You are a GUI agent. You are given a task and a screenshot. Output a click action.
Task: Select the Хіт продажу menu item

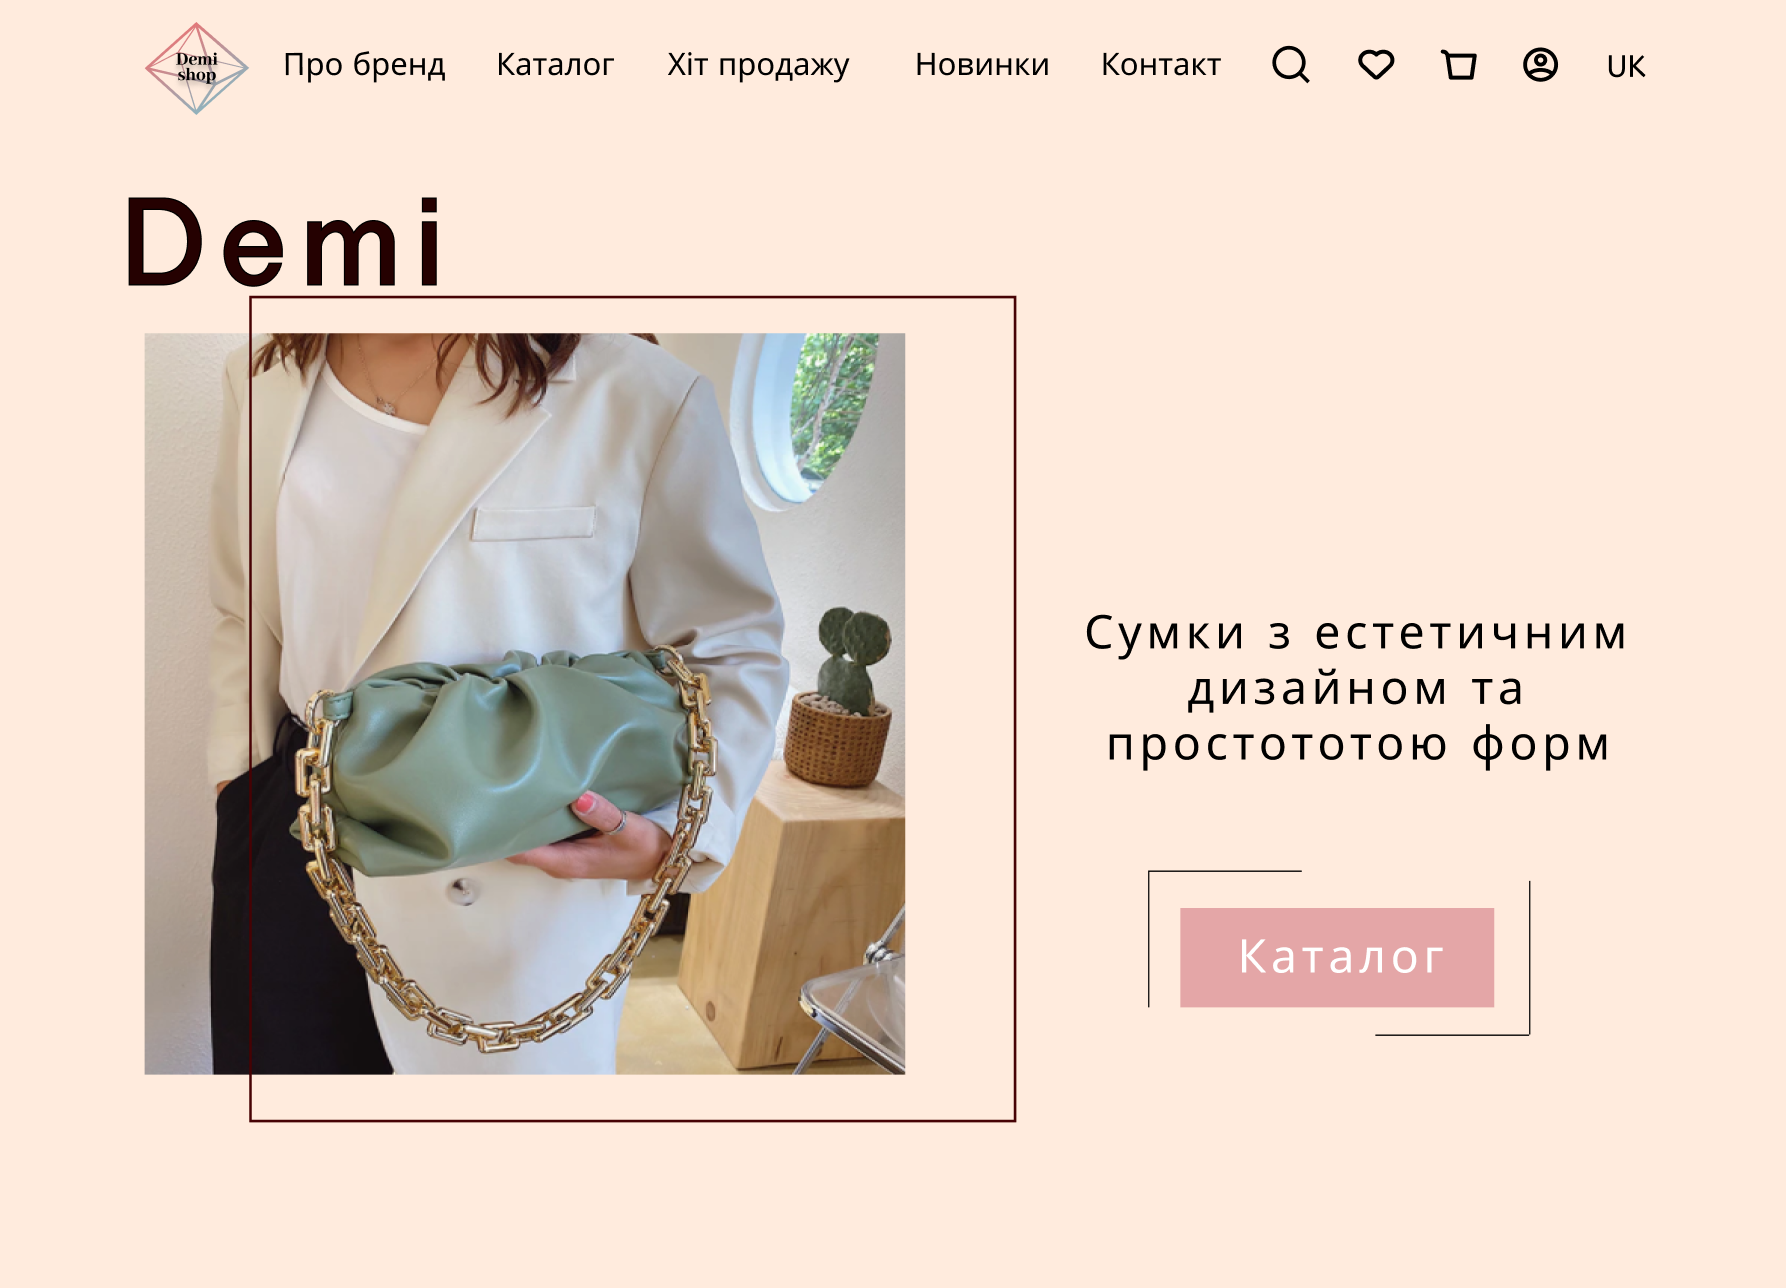click(758, 65)
